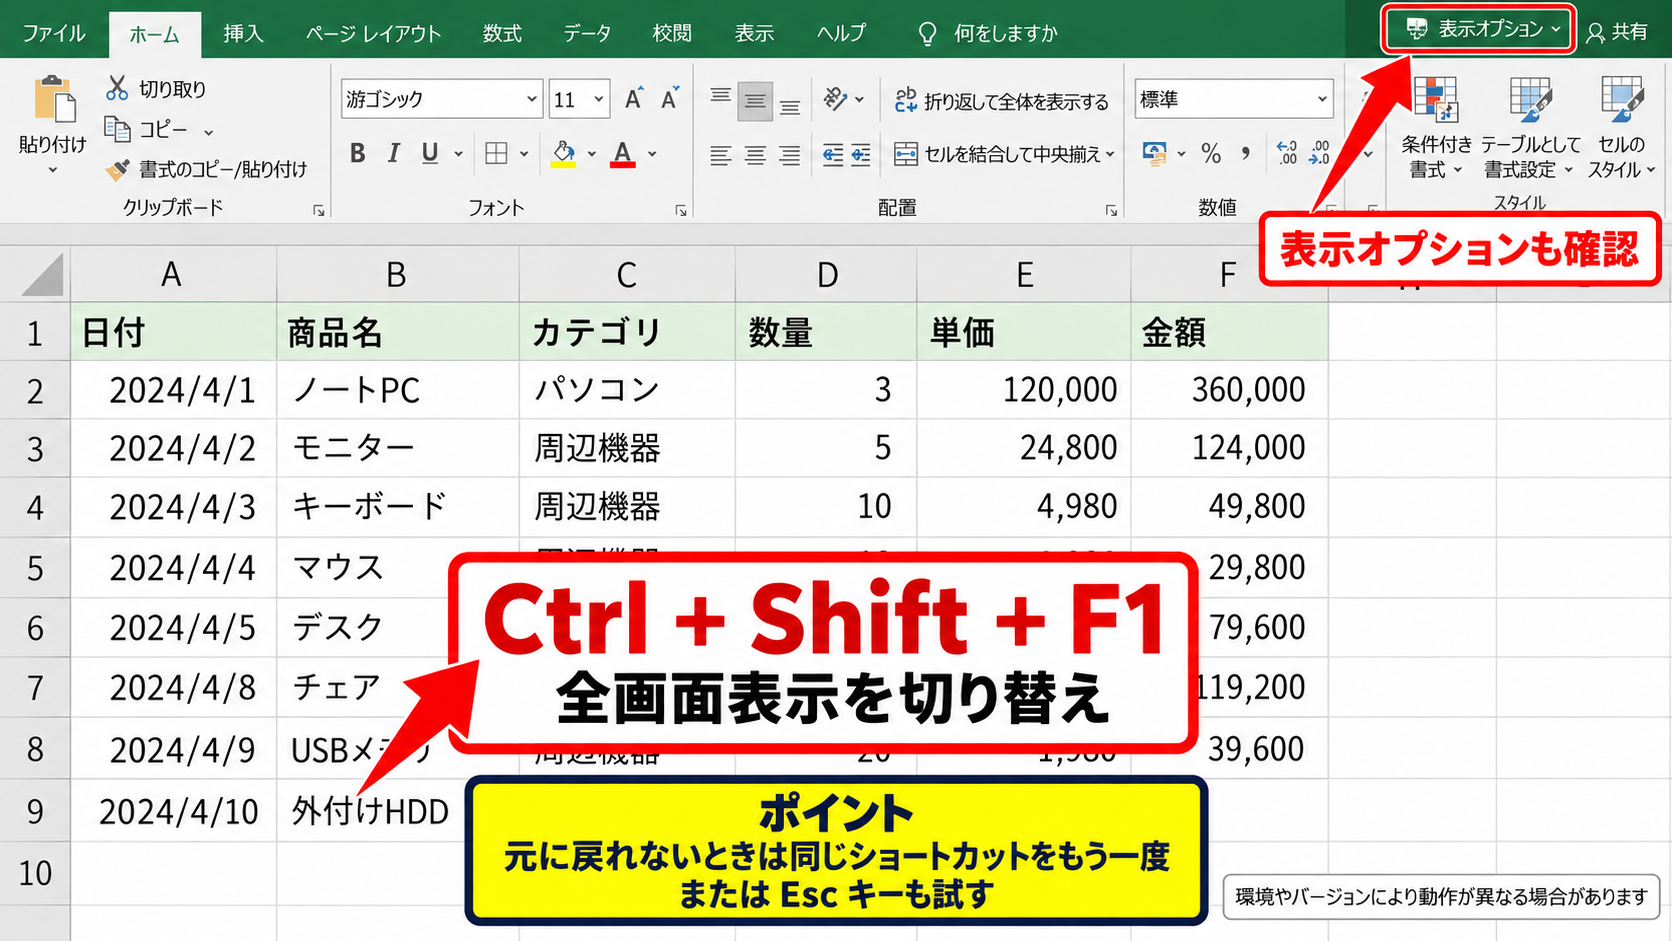
Task: Toggle Underline (U) formatting
Action: pos(430,153)
